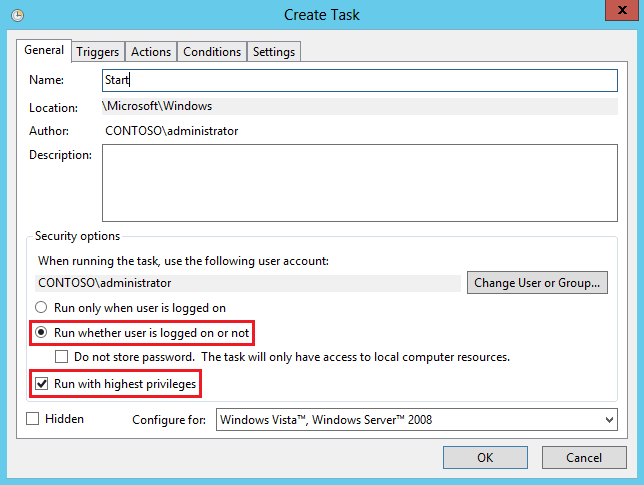Expand the Configure for dropdown

[x=416, y=420]
